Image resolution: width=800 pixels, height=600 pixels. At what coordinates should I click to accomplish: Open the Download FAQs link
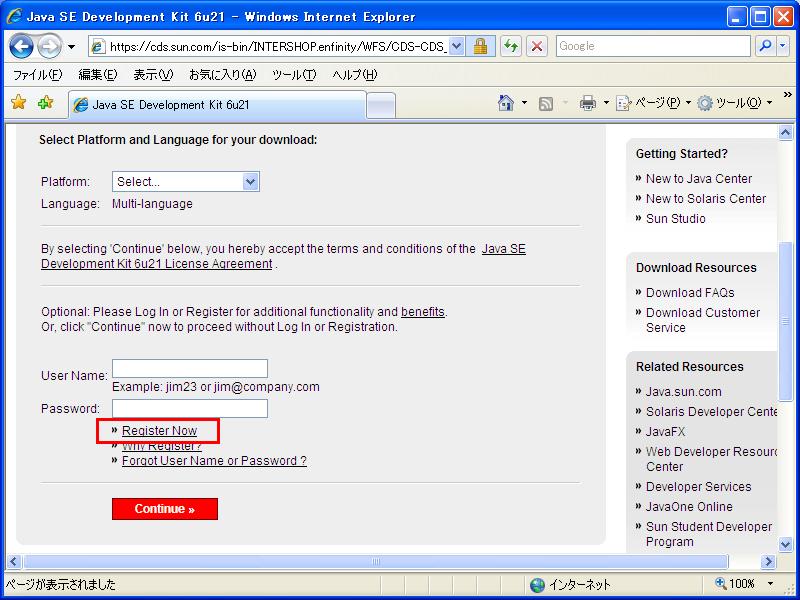690,292
